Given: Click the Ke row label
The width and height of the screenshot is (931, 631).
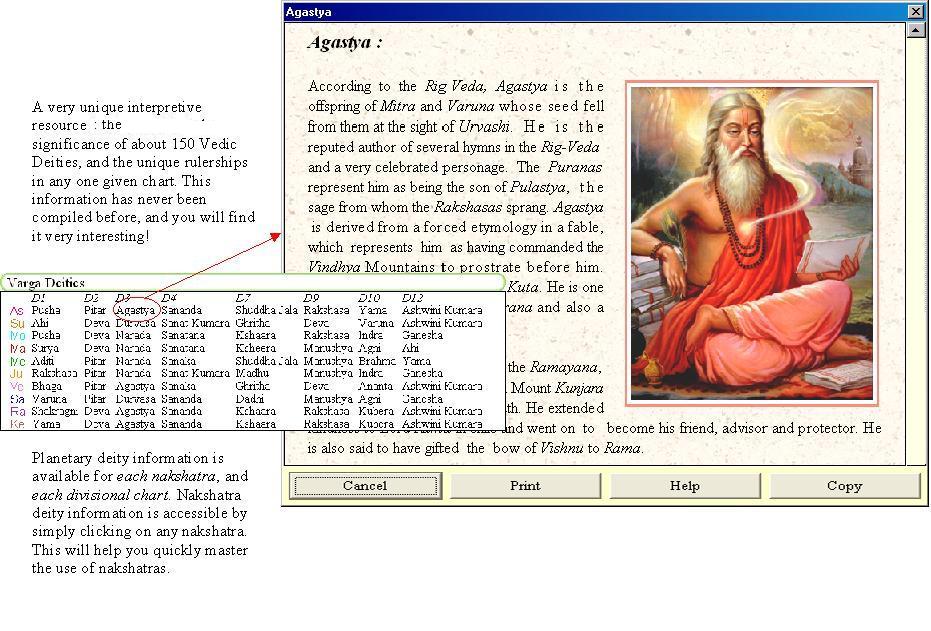Looking at the screenshot, I should pos(17,424).
